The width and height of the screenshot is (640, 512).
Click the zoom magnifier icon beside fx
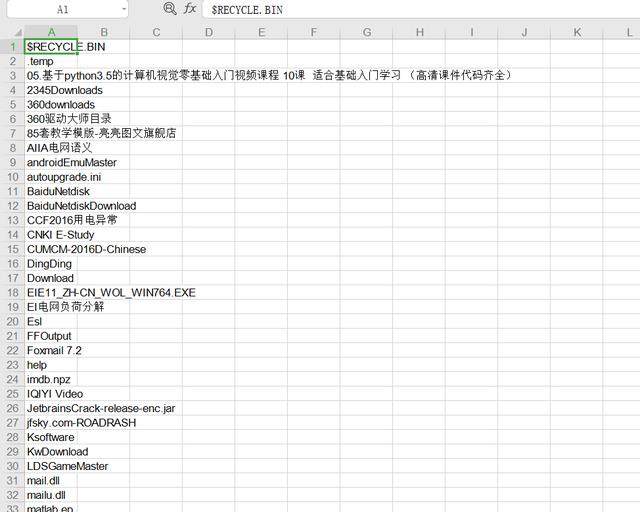click(x=170, y=9)
